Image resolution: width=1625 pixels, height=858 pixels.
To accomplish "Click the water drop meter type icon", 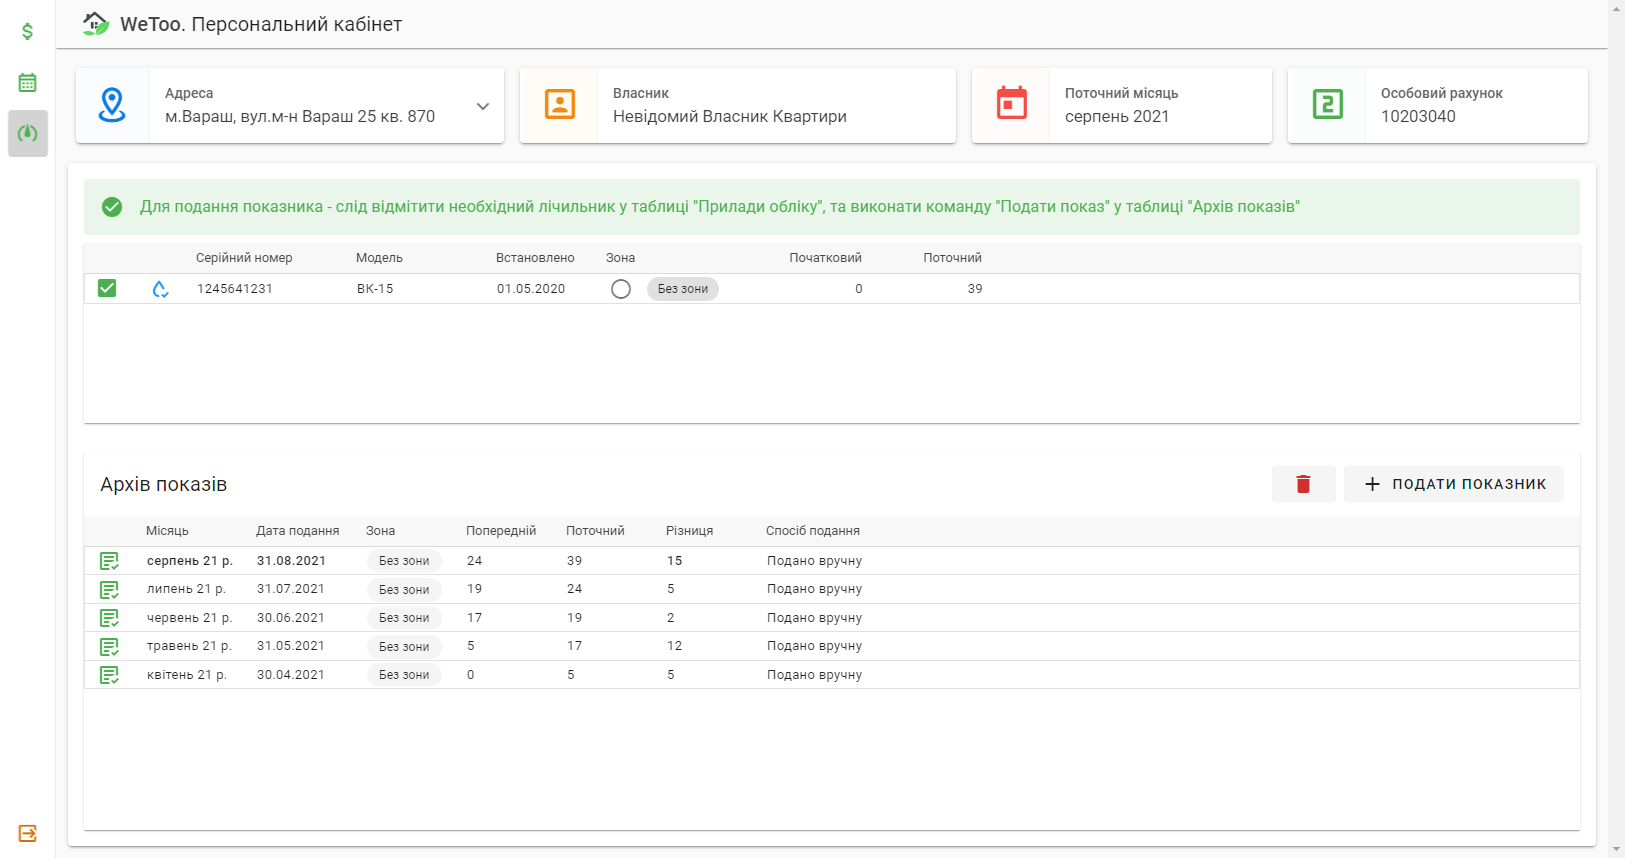I will pyautogui.click(x=160, y=289).
